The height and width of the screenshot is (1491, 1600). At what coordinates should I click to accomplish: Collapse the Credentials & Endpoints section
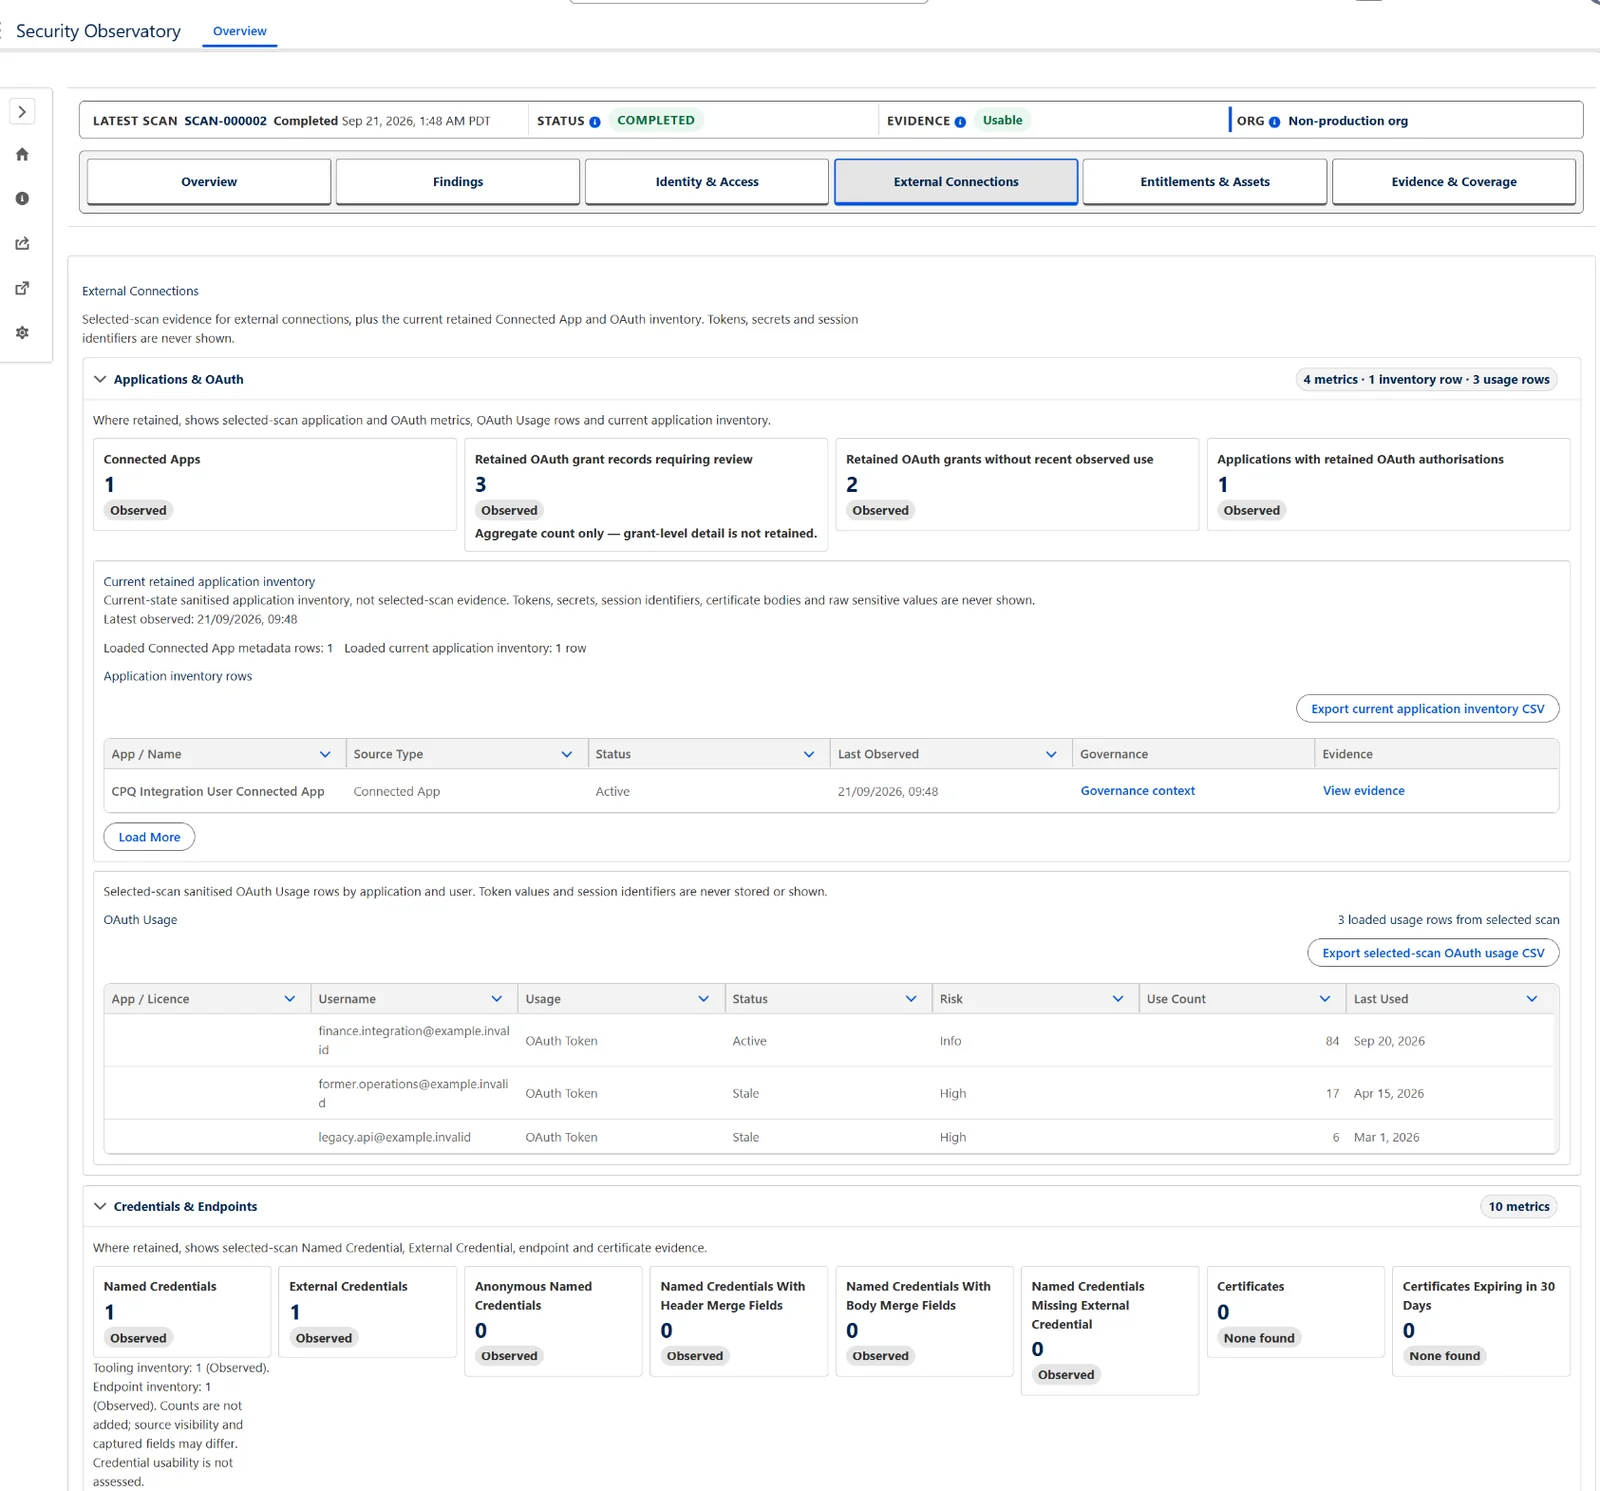click(x=100, y=1206)
